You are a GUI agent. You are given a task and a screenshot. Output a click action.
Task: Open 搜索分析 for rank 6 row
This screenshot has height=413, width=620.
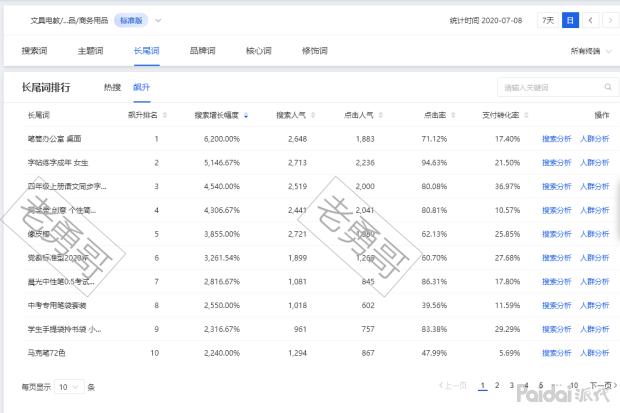pyautogui.click(x=556, y=258)
